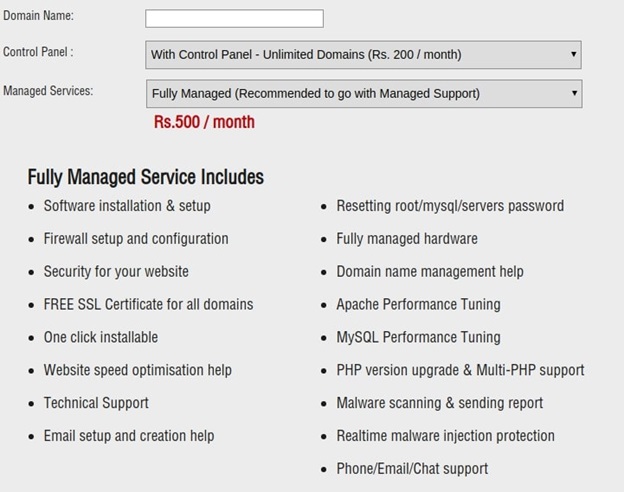
Task: Click the Domain Name label
Action: click(38, 16)
